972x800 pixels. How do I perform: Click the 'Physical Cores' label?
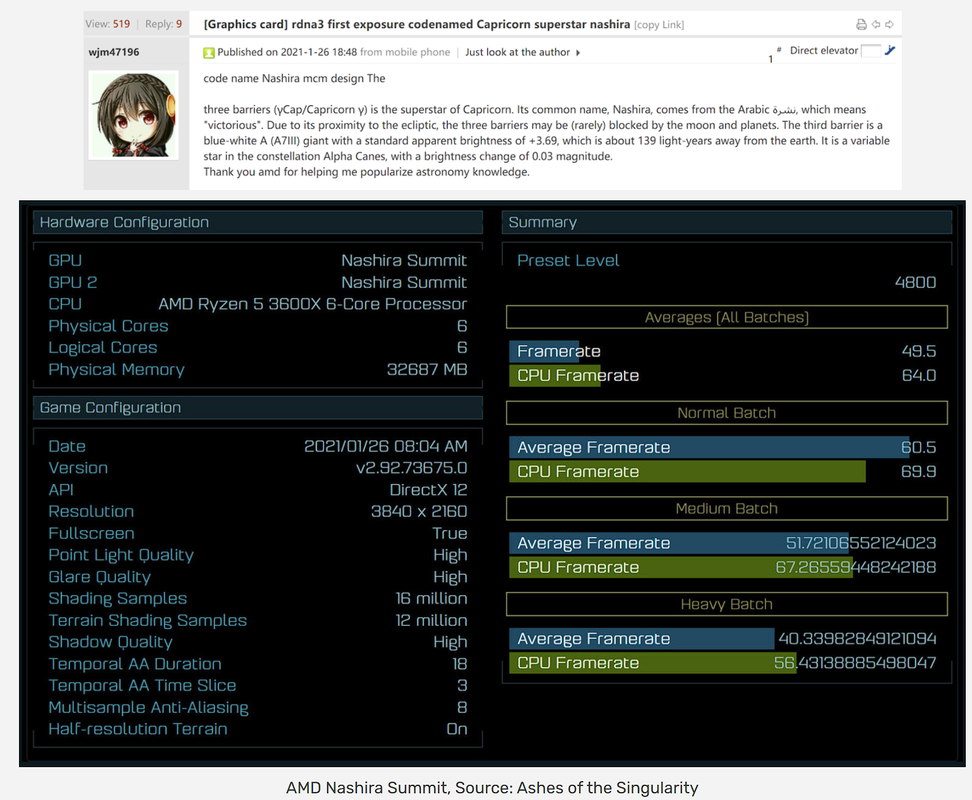[108, 326]
